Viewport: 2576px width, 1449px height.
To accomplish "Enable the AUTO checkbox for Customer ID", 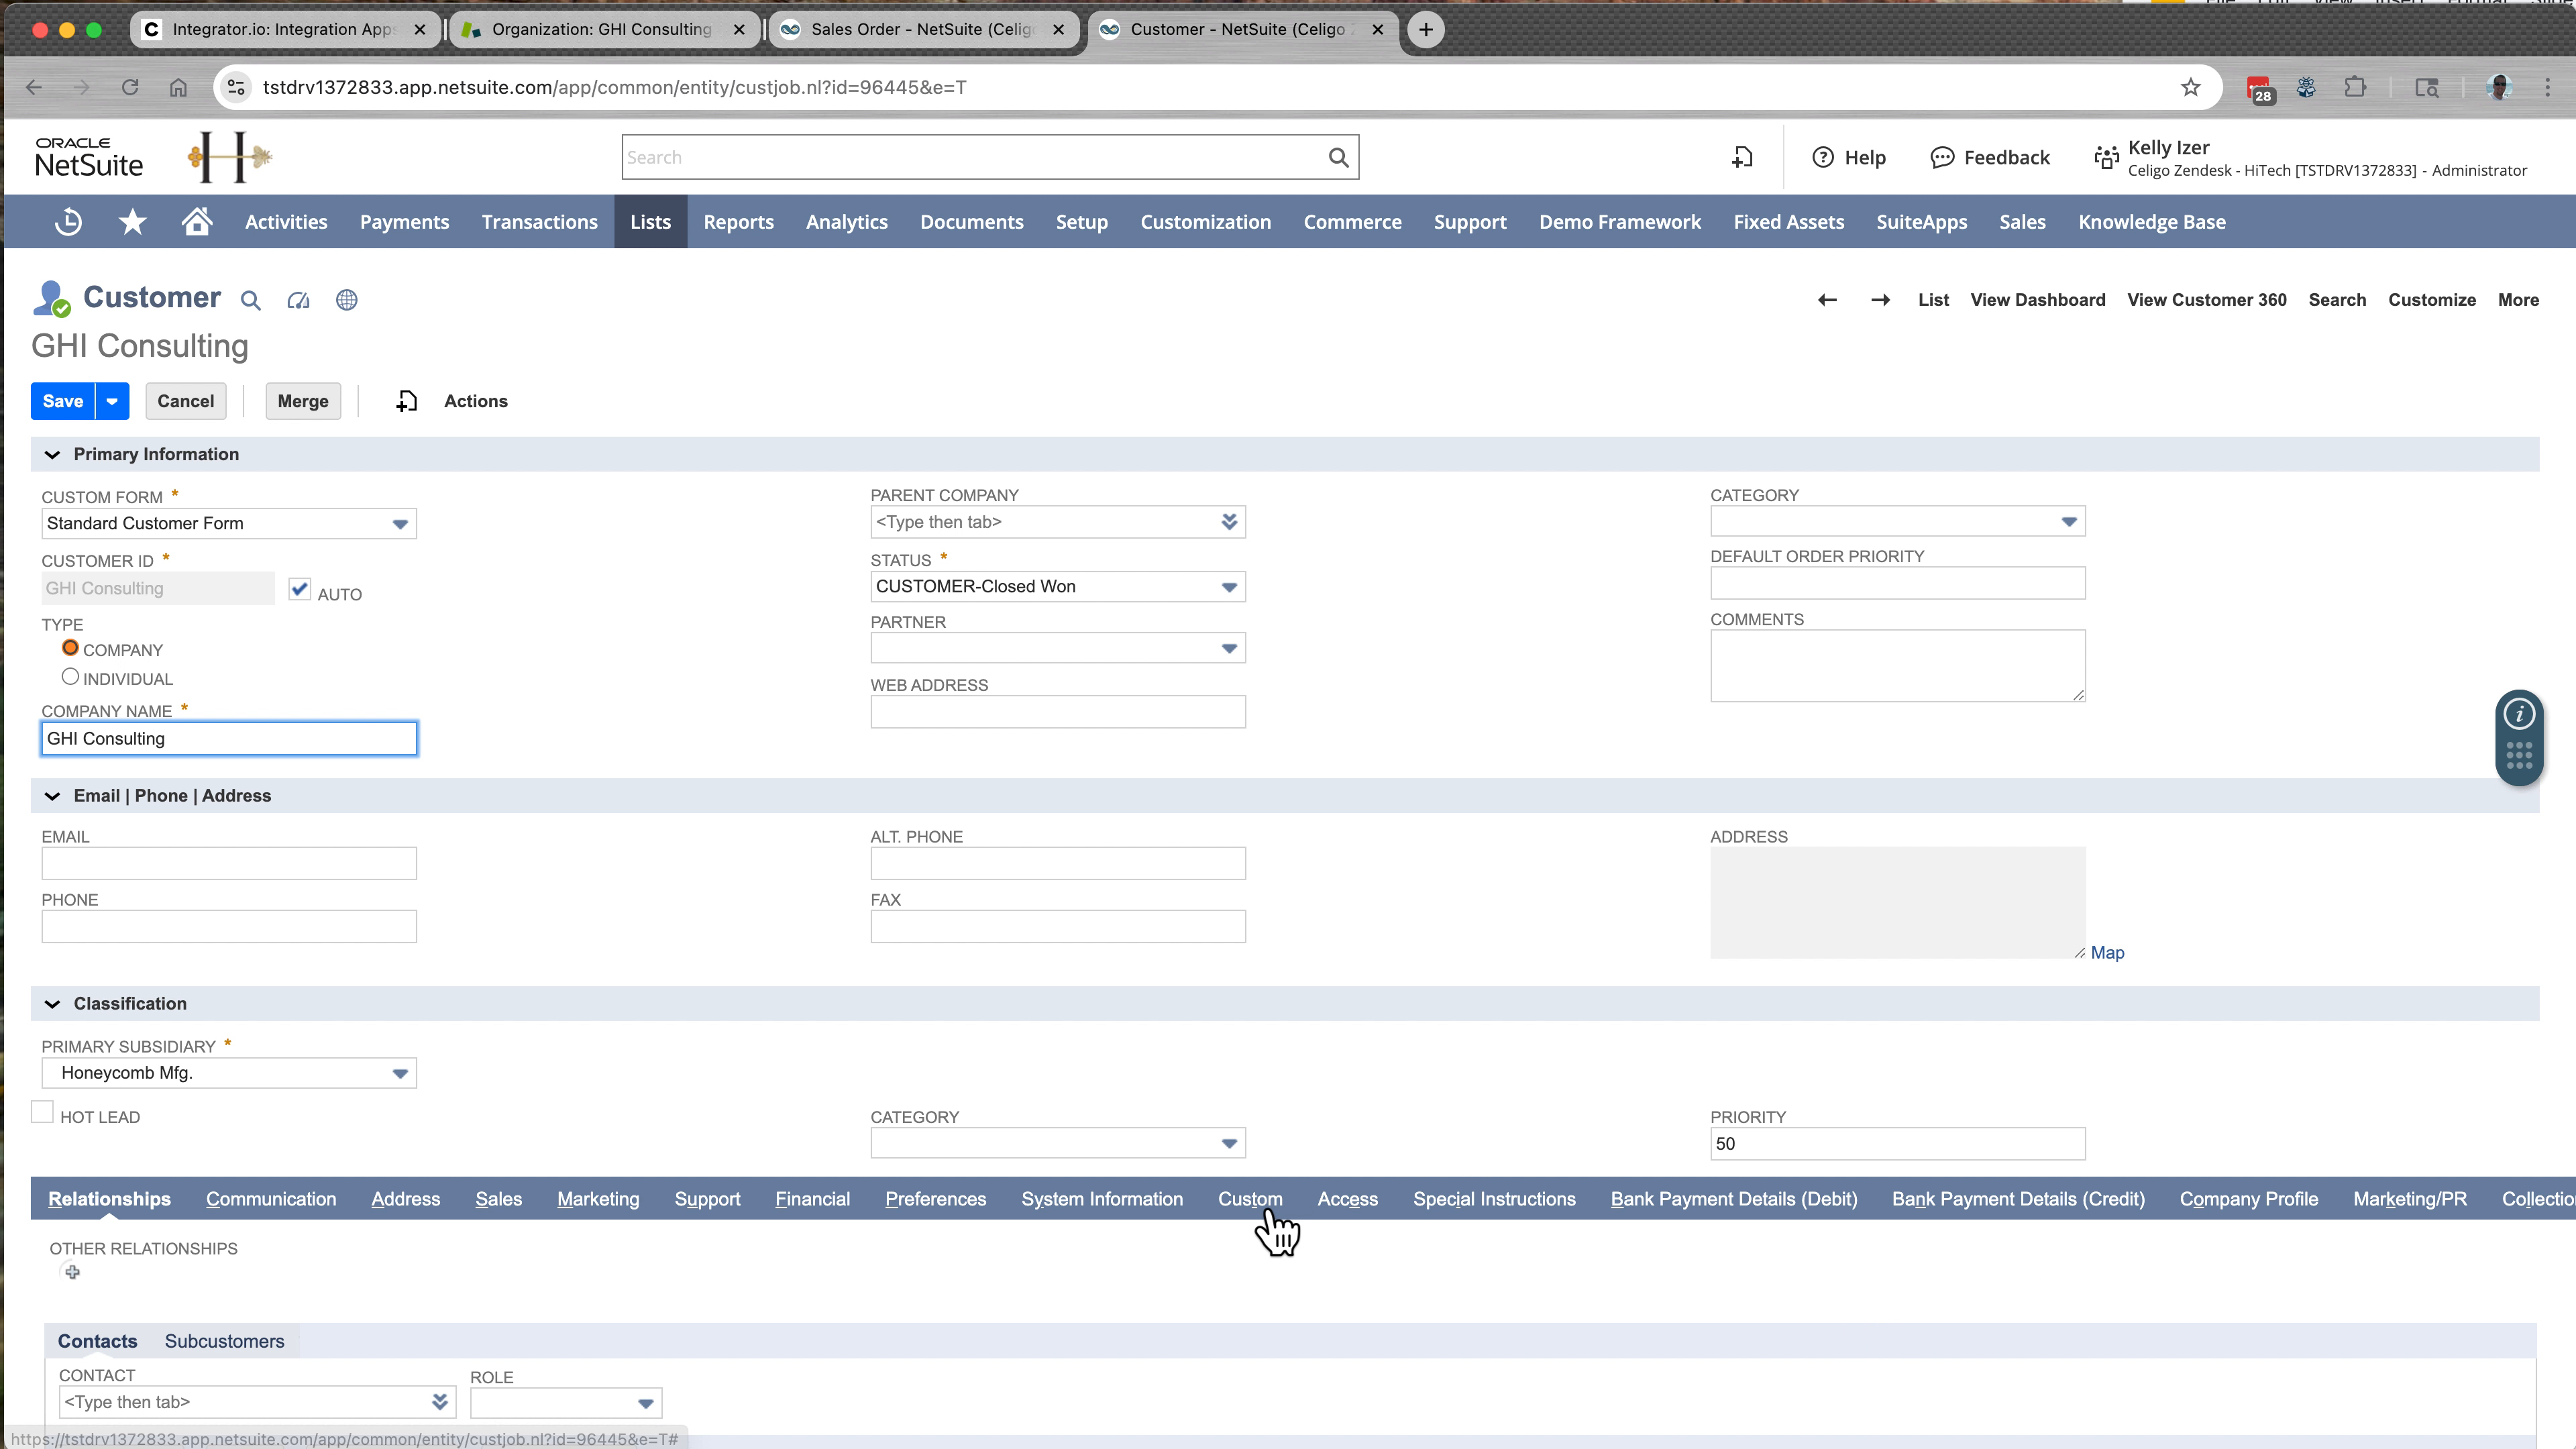I will [x=299, y=589].
